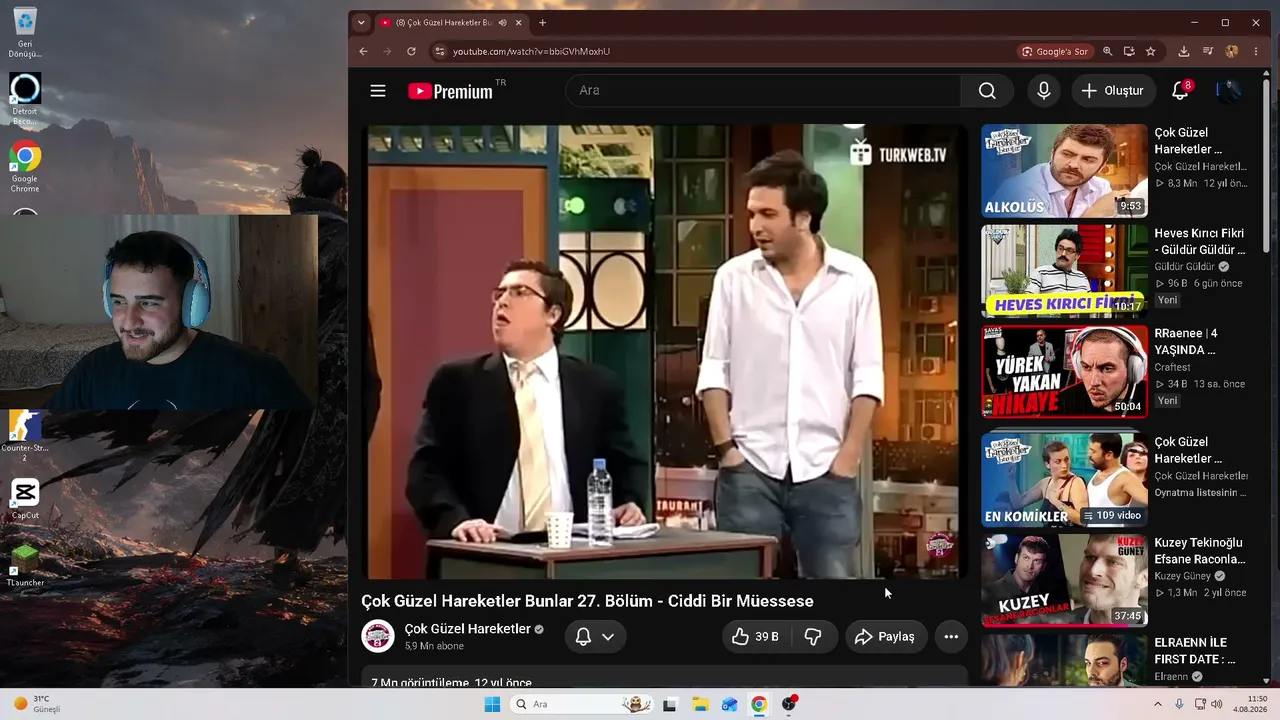Open the taskbar volume speaker icon
The width and height of the screenshot is (1280, 720).
(1216, 704)
